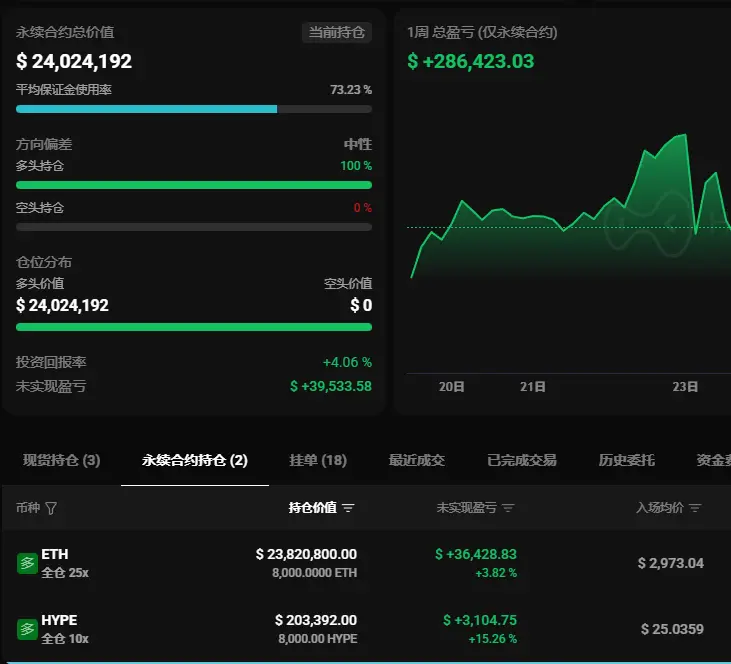Sort by position value column icon
Screen dimensions: 731x664
(348, 508)
